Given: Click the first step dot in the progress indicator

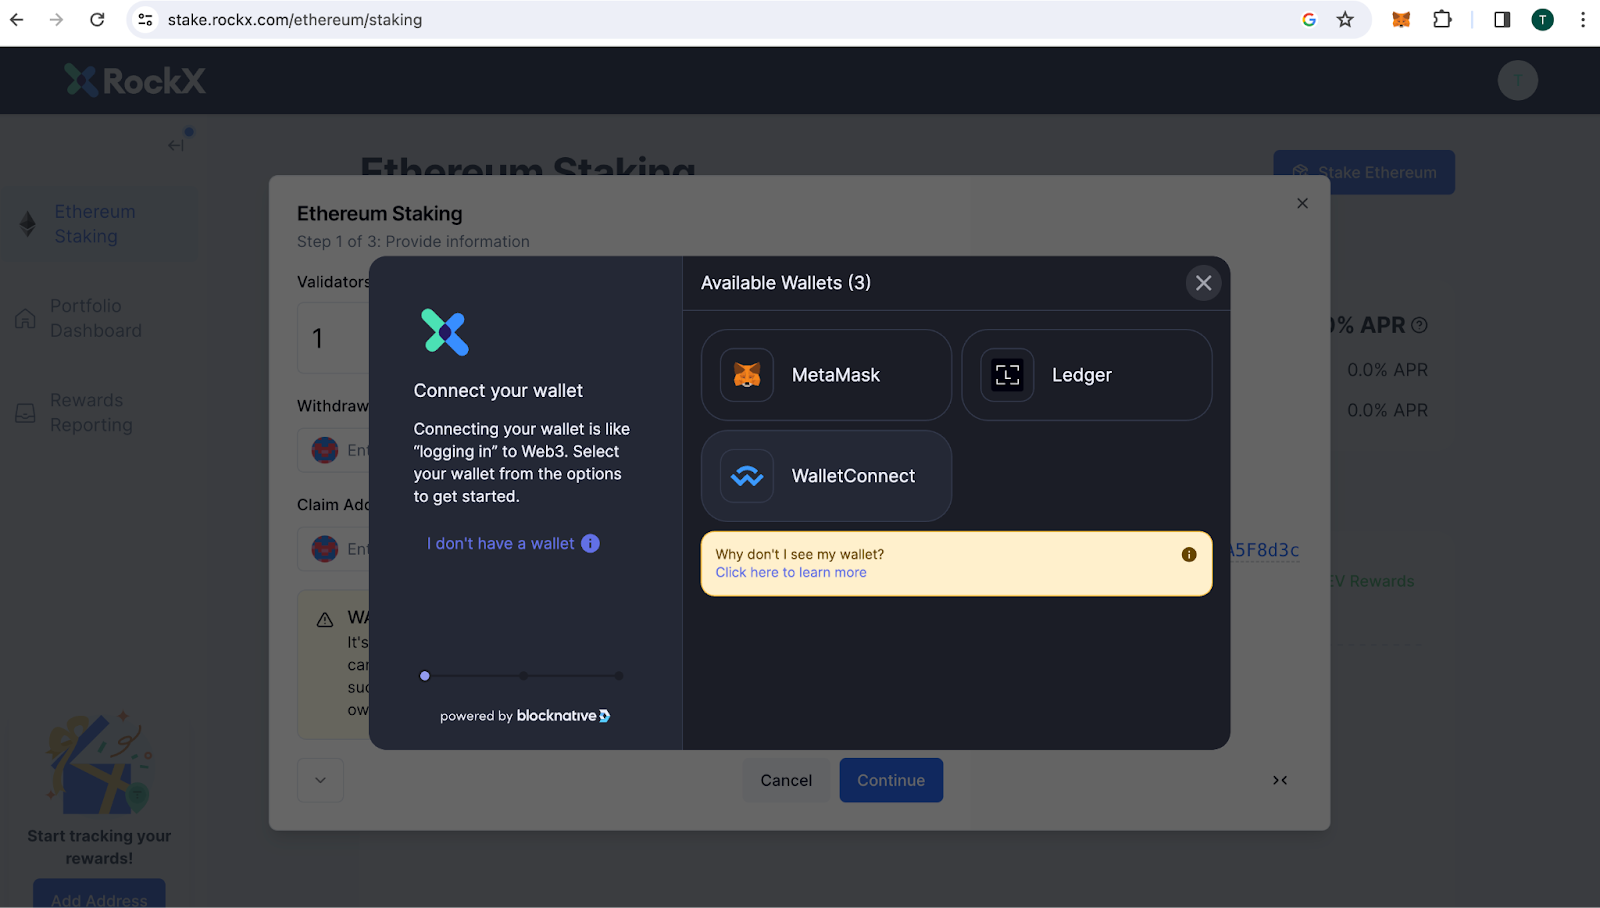Looking at the screenshot, I should [425, 676].
